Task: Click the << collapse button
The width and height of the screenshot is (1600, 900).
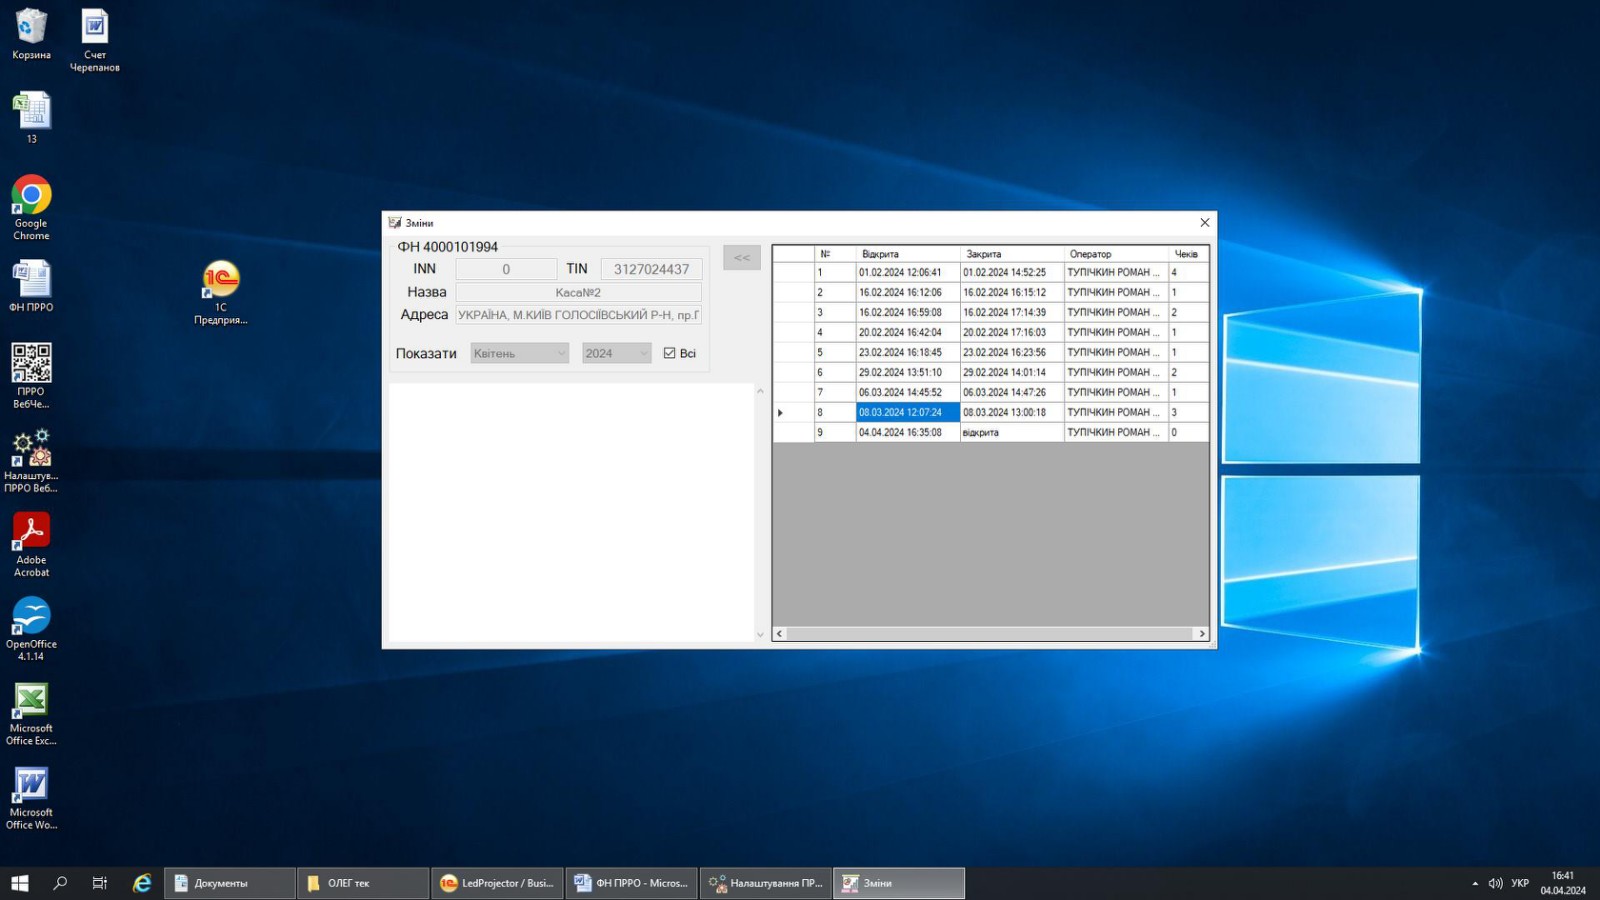Action: 742,258
